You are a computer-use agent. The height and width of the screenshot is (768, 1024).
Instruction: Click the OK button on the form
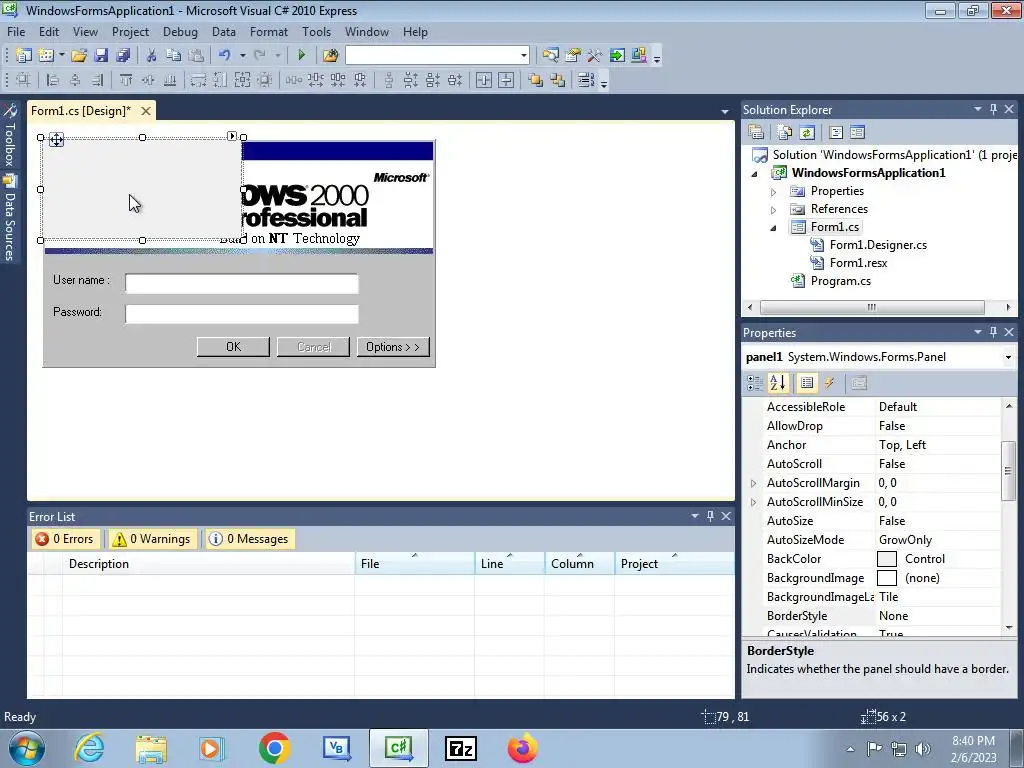pyautogui.click(x=233, y=347)
